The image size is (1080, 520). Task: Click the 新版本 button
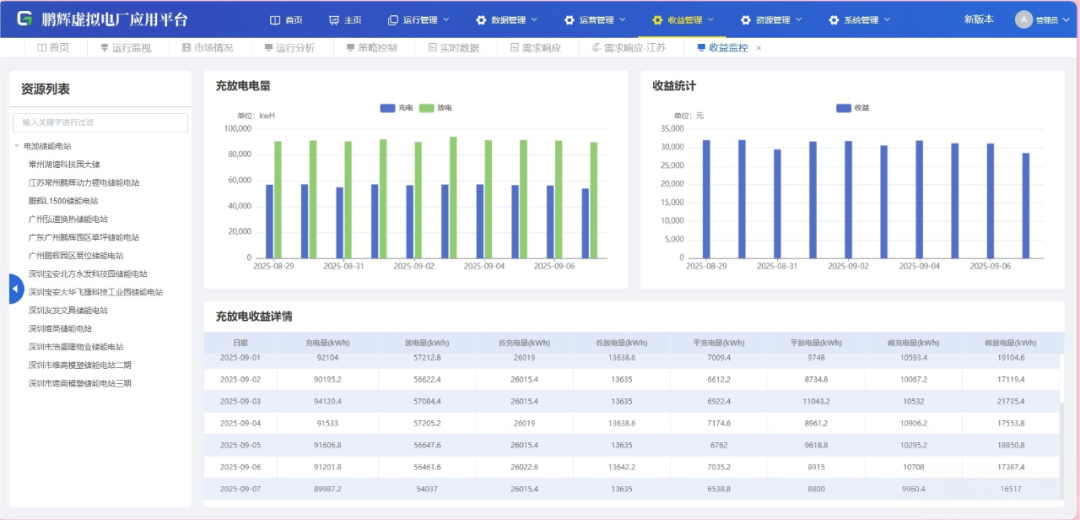pos(978,19)
